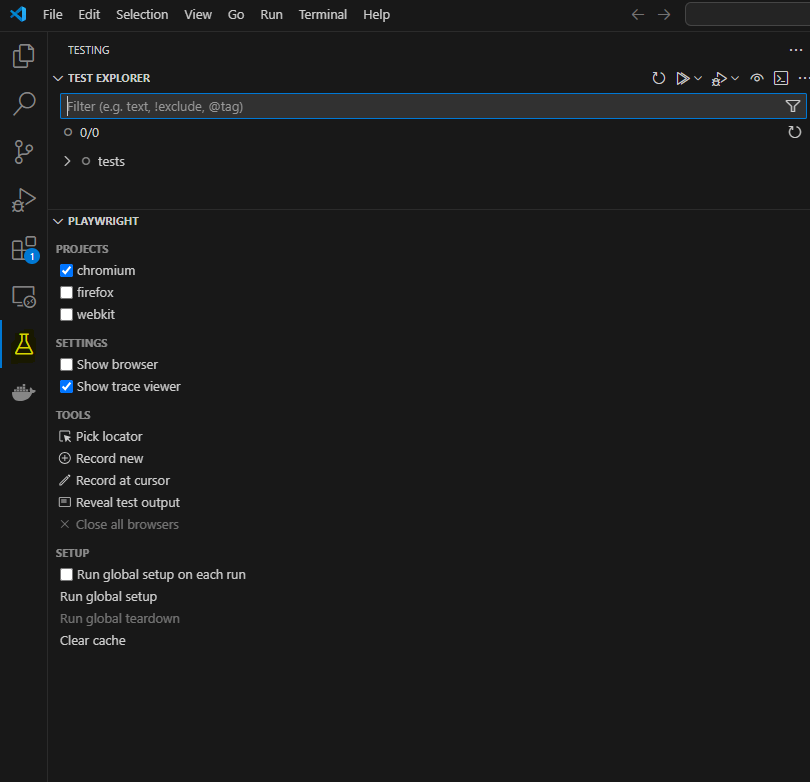
Task: Open the Docker view
Action: pyautogui.click(x=24, y=393)
